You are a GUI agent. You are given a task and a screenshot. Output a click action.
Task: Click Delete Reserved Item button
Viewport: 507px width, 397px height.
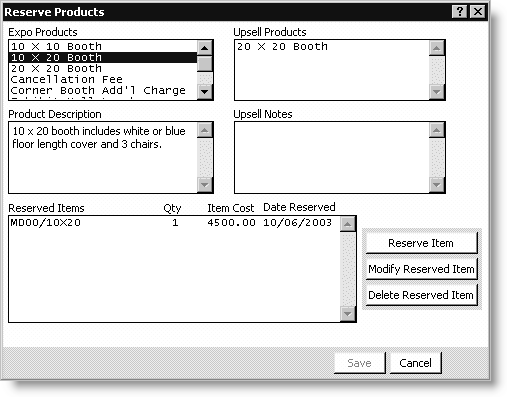pyautogui.click(x=421, y=295)
